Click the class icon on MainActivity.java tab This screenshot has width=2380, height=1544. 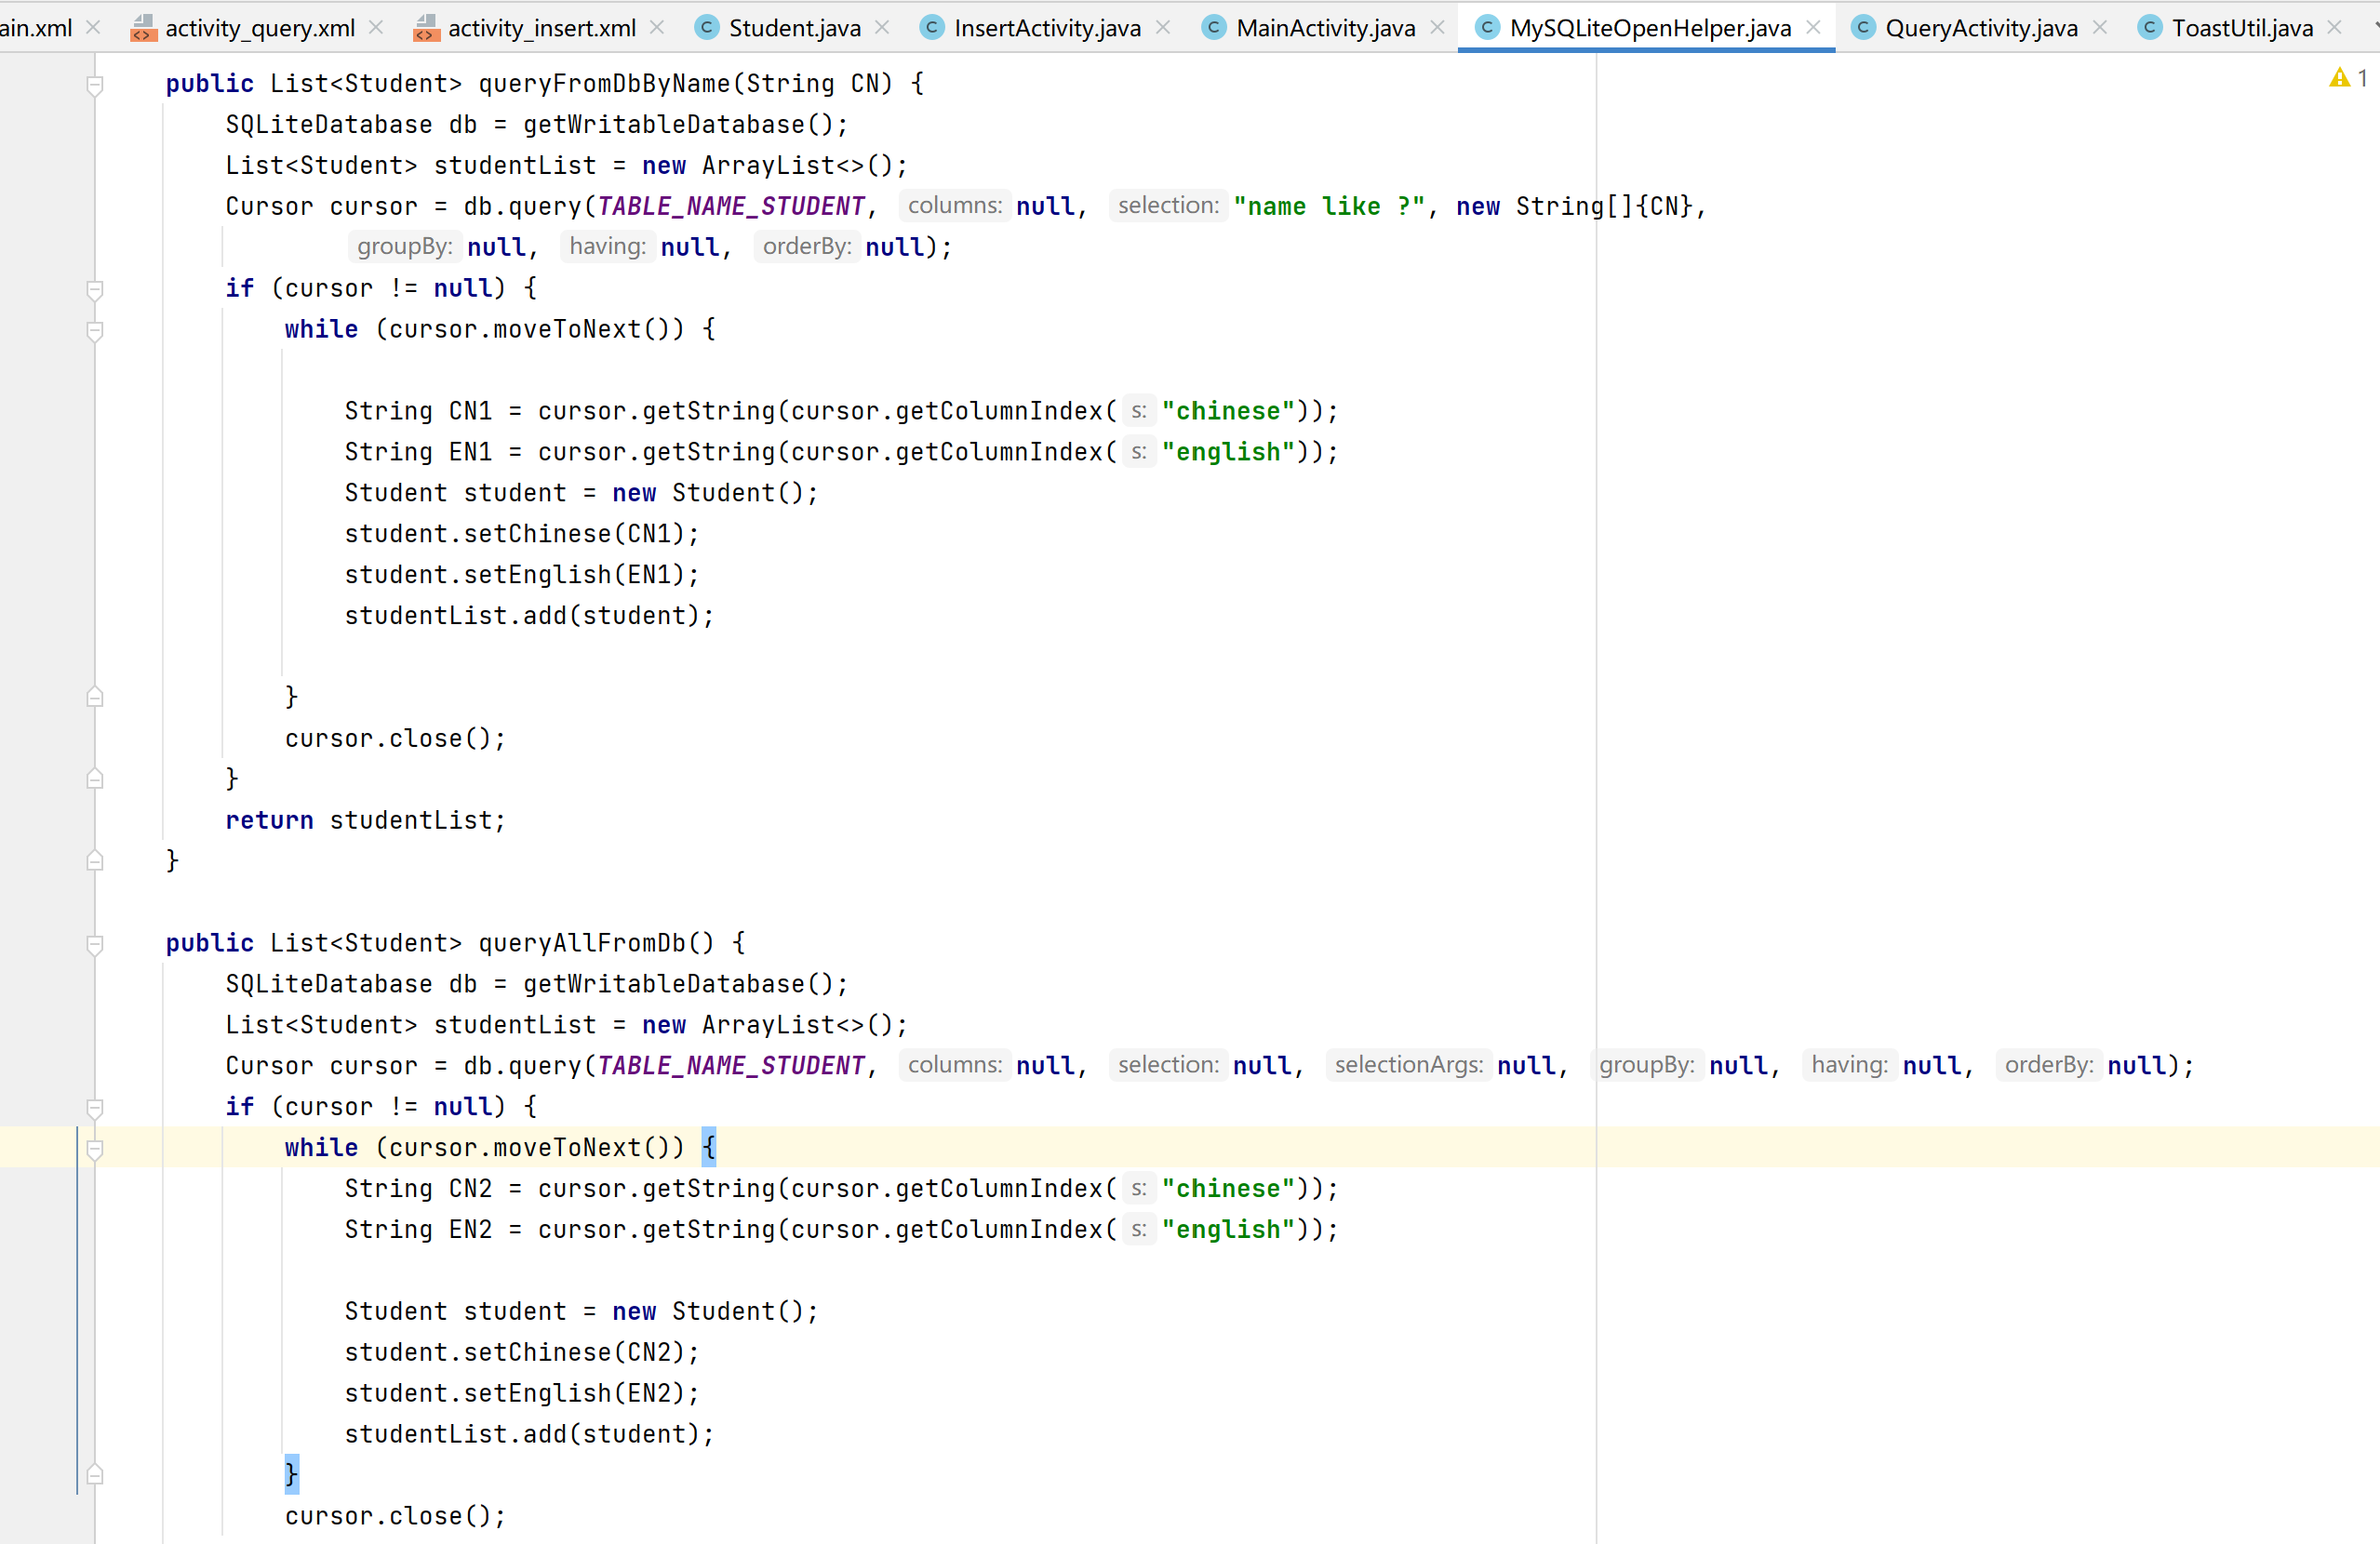click(x=1214, y=28)
